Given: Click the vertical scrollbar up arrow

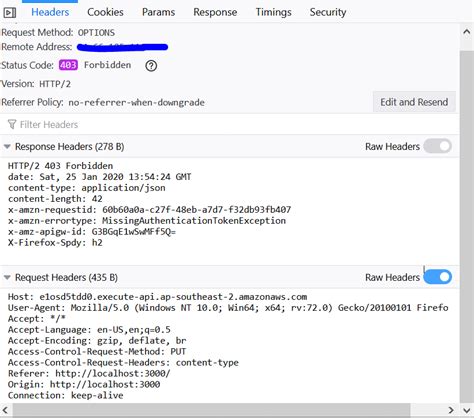Looking at the screenshot, I should coord(467,32).
